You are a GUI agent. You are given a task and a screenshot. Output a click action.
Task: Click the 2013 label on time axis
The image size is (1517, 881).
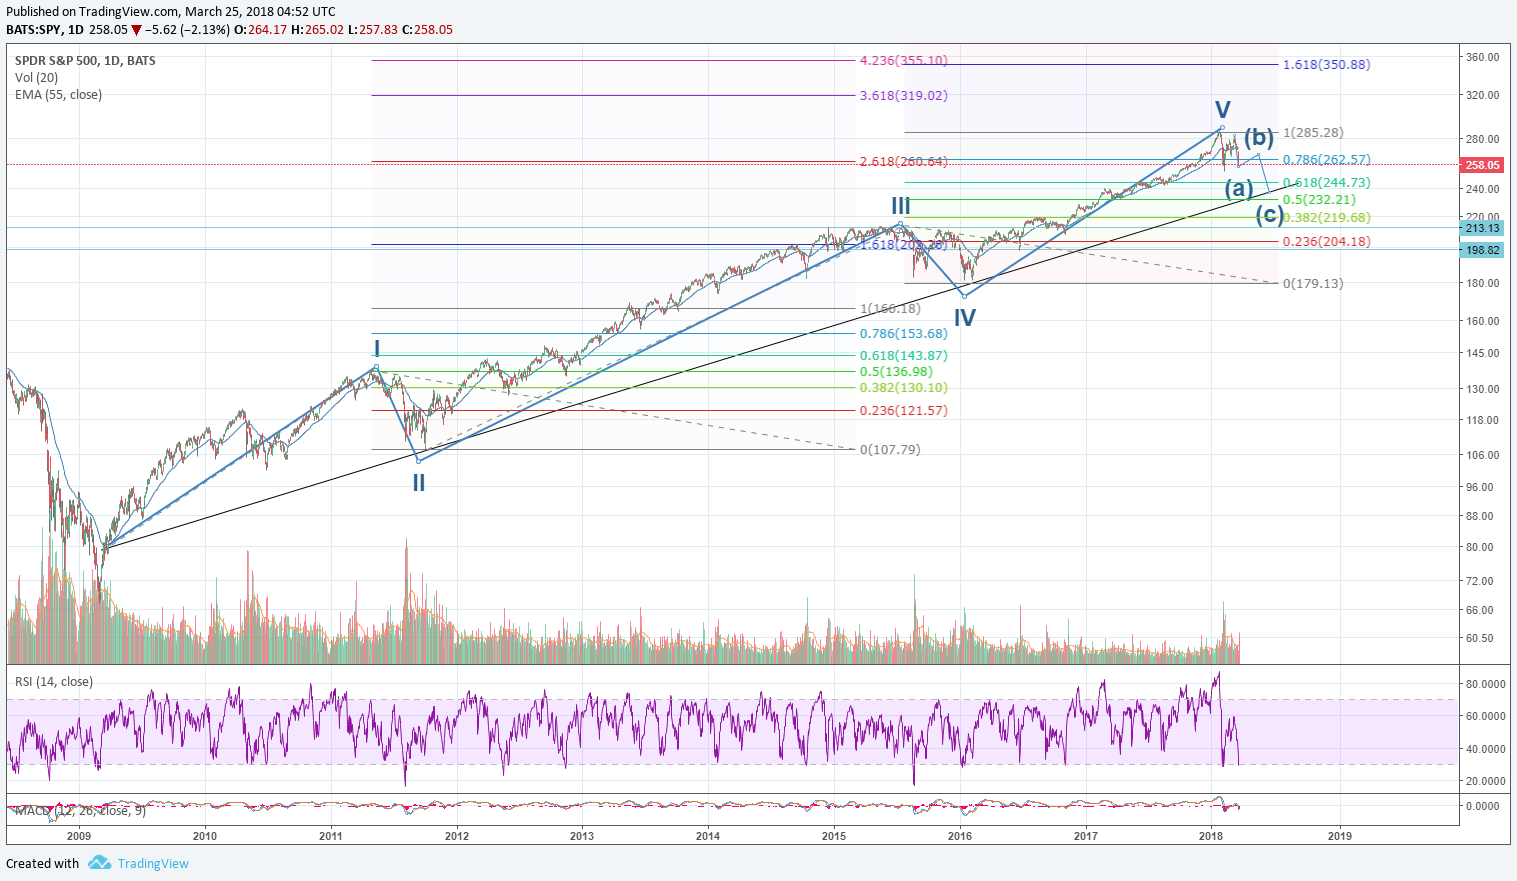click(581, 837)
